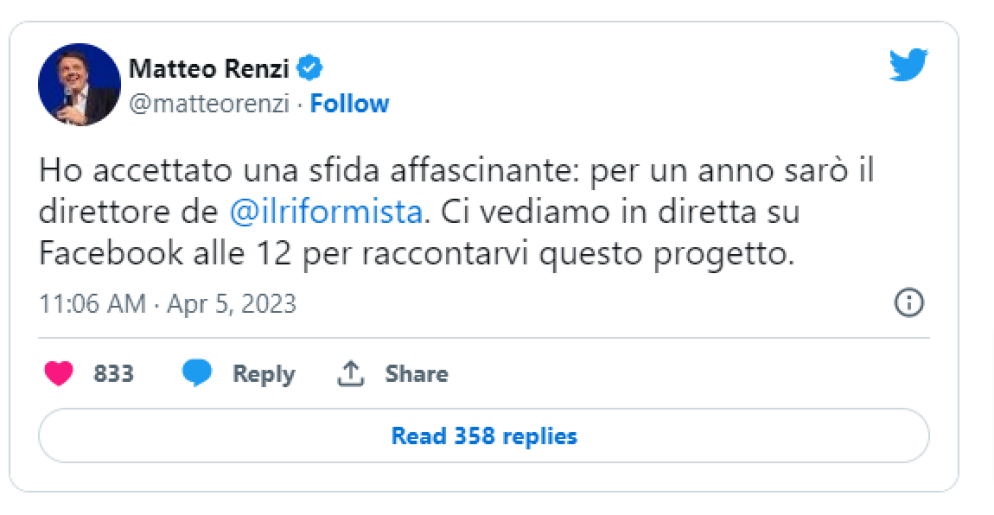The width and height of the screenshot is (994, 515).
Task: Click the Matteo Renzi display name
Action: (209, 69)
